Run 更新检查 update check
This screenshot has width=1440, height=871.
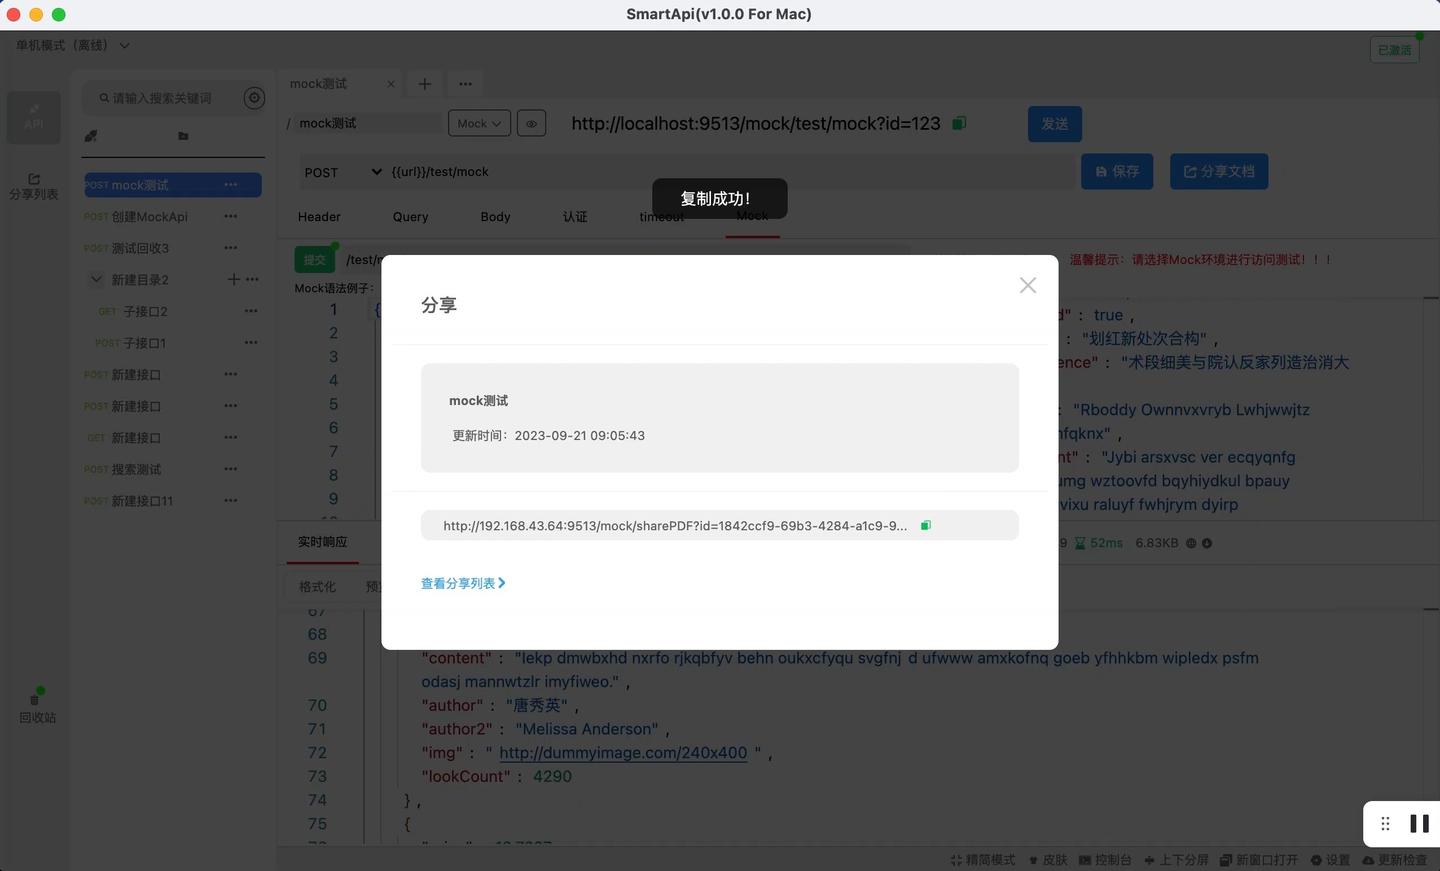click(1399, 859)
